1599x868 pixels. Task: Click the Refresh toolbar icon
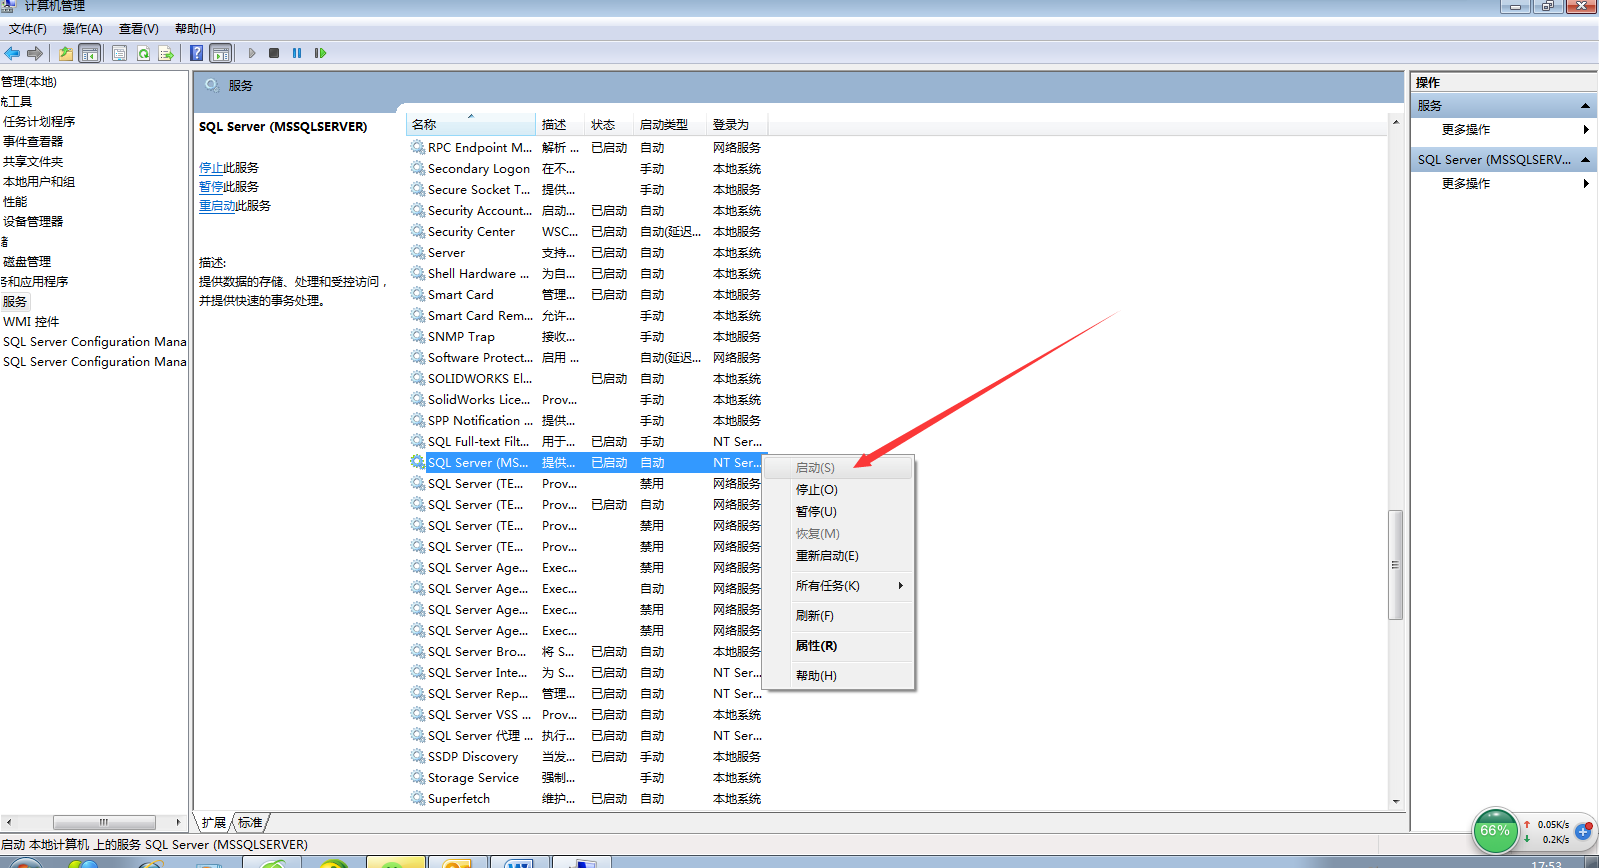click(x=143, y=53)
